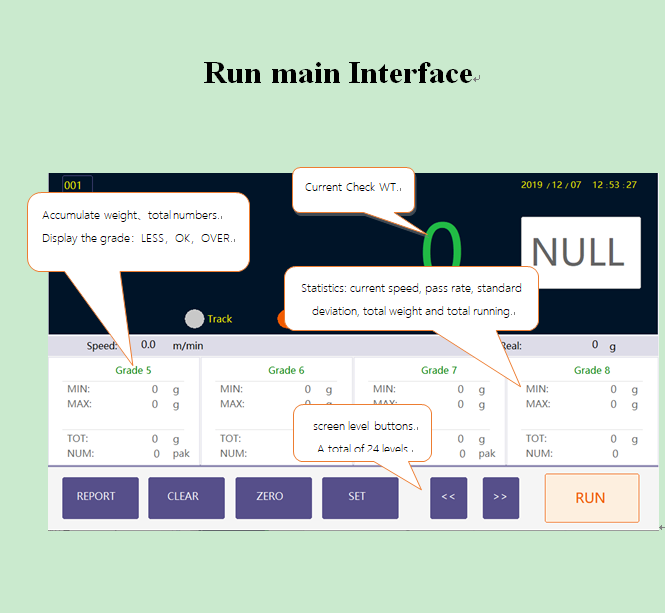Toggle the grey Track indicator
The height and width of the screenshot is (613, 665).
pyautogui.click(x=194, y=319)
